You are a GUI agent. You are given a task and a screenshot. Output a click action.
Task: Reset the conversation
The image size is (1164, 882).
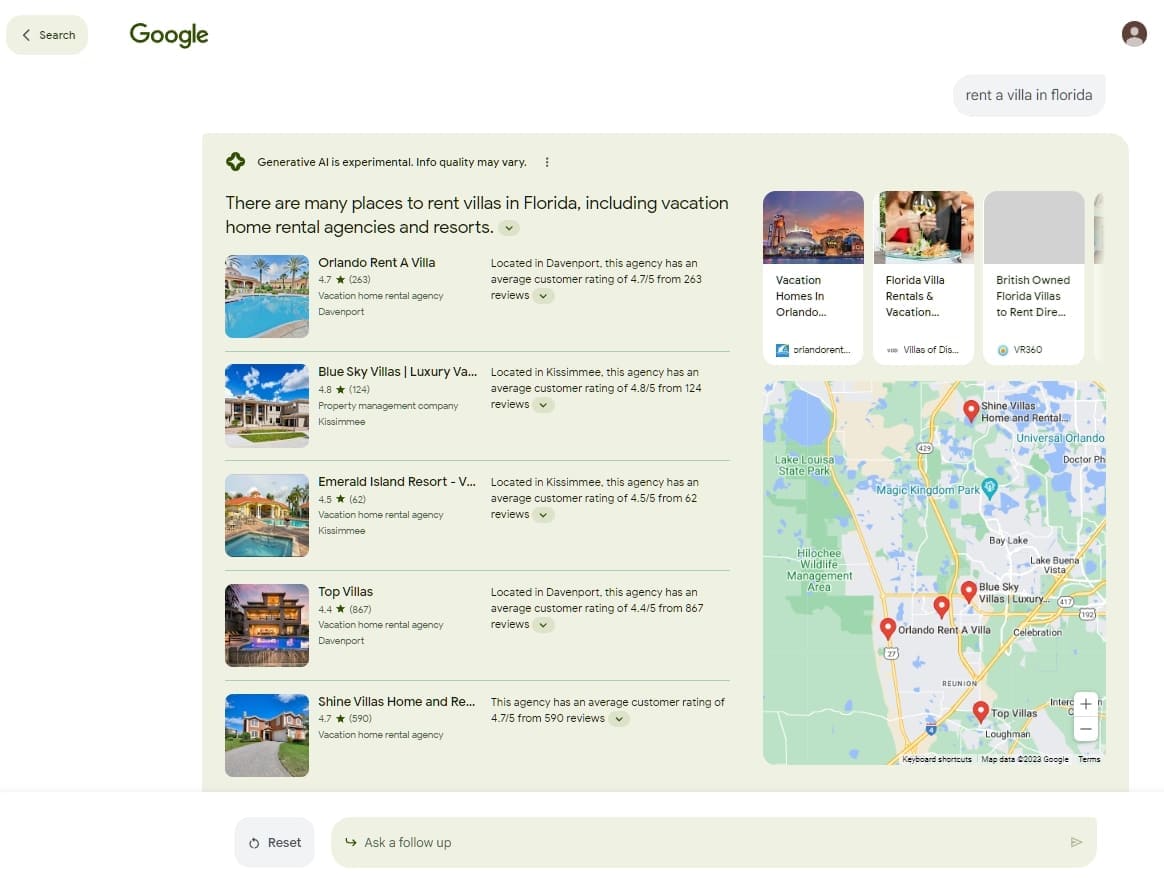point(275,842)
